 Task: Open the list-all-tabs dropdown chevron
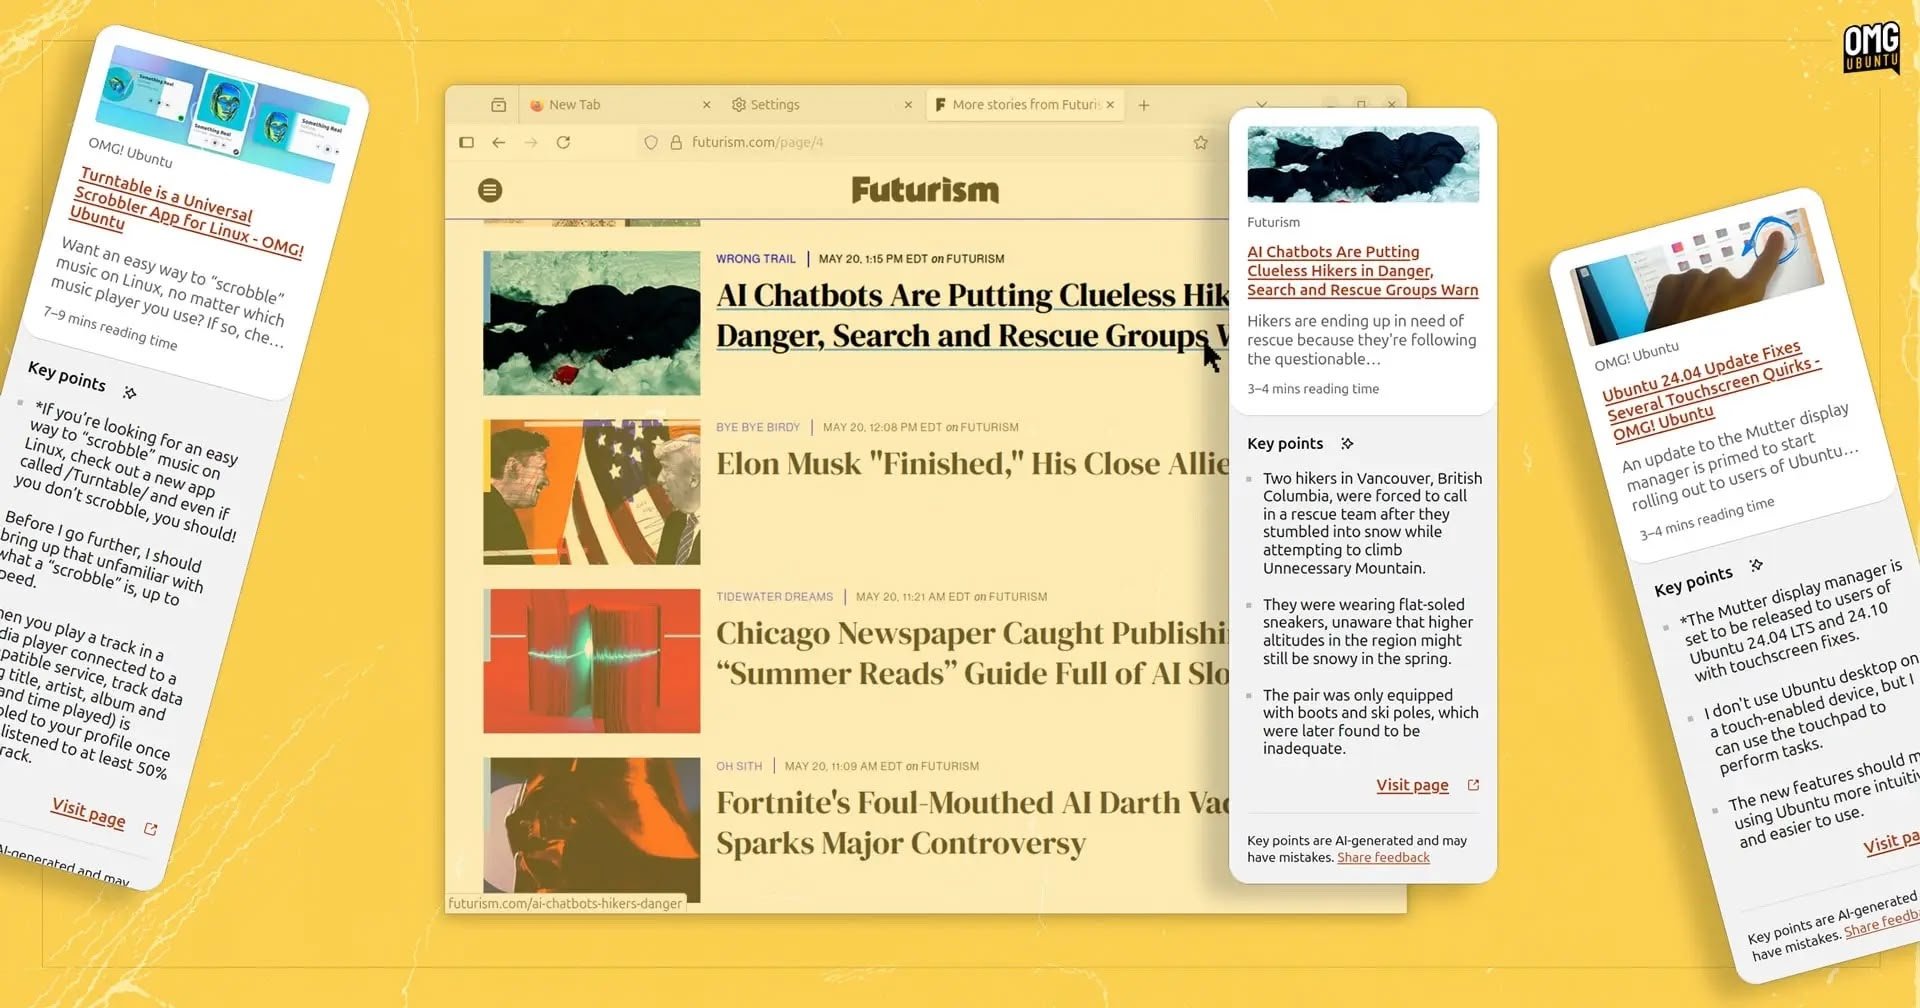pos(1262,104)
